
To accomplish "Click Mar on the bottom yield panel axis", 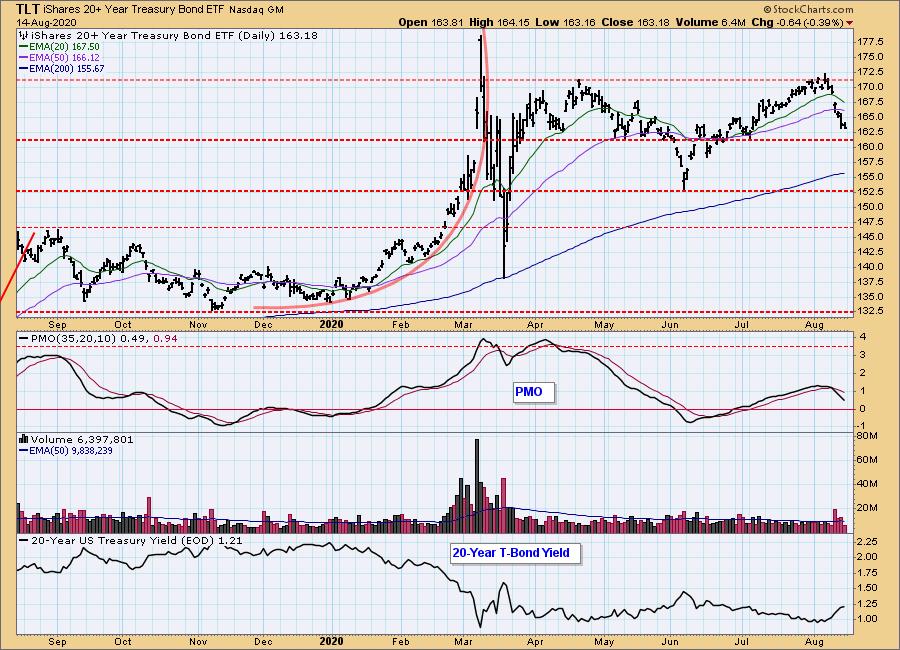I will click(463, 641).
